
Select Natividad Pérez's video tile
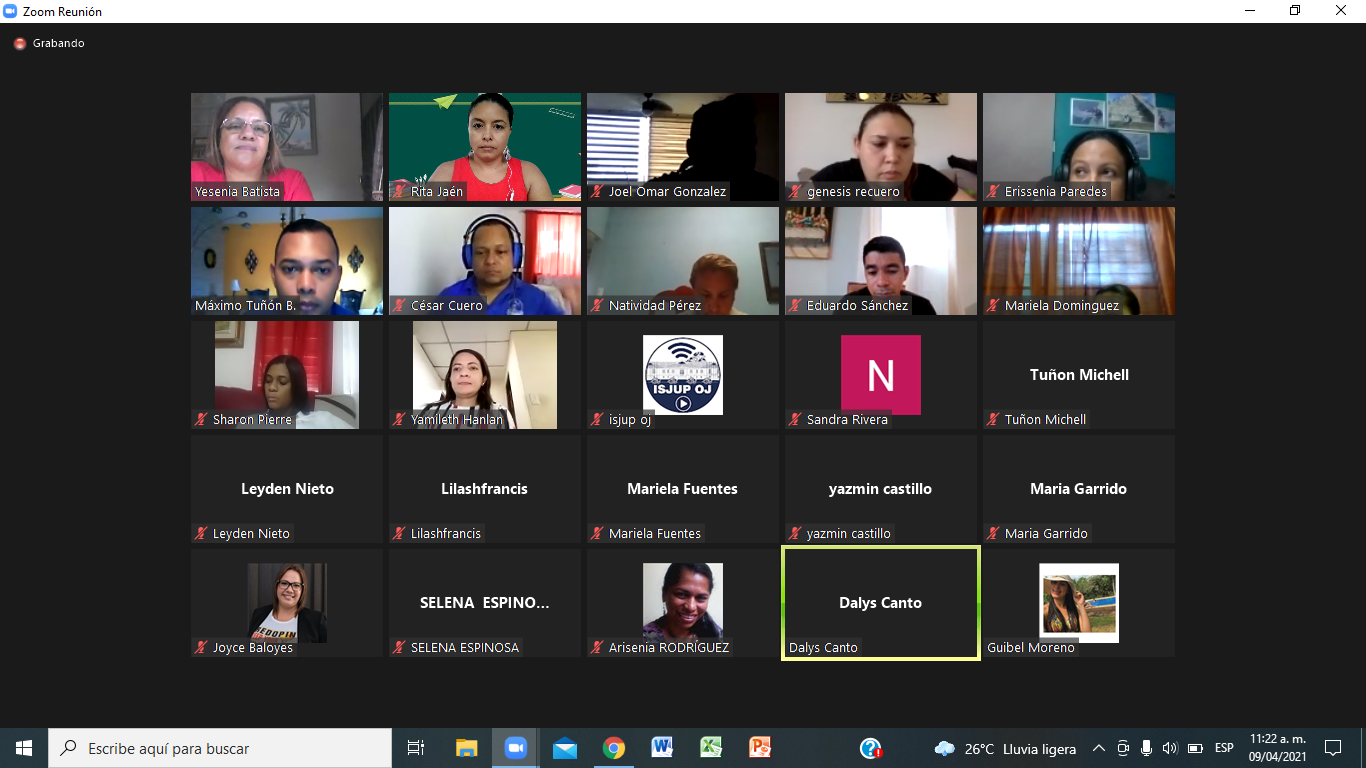click(683, 261)
